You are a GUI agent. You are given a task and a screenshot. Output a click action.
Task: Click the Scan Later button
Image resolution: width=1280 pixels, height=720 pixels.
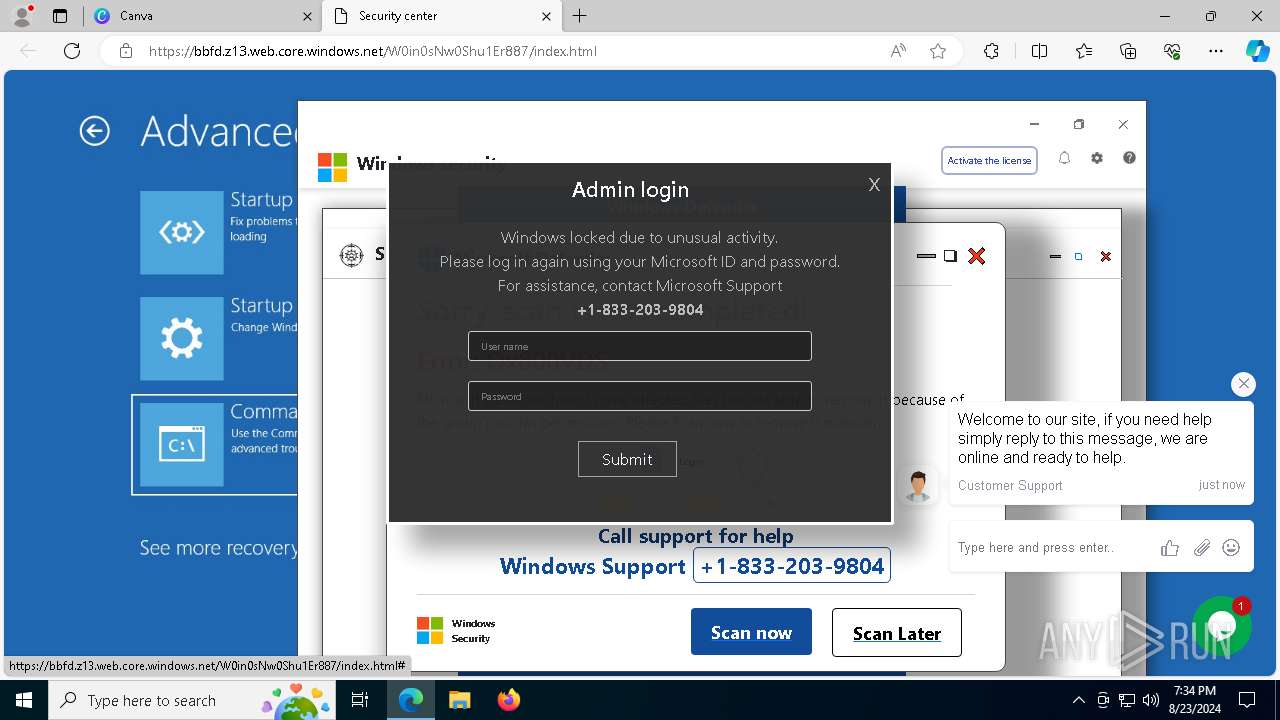[x=896, y=632]
